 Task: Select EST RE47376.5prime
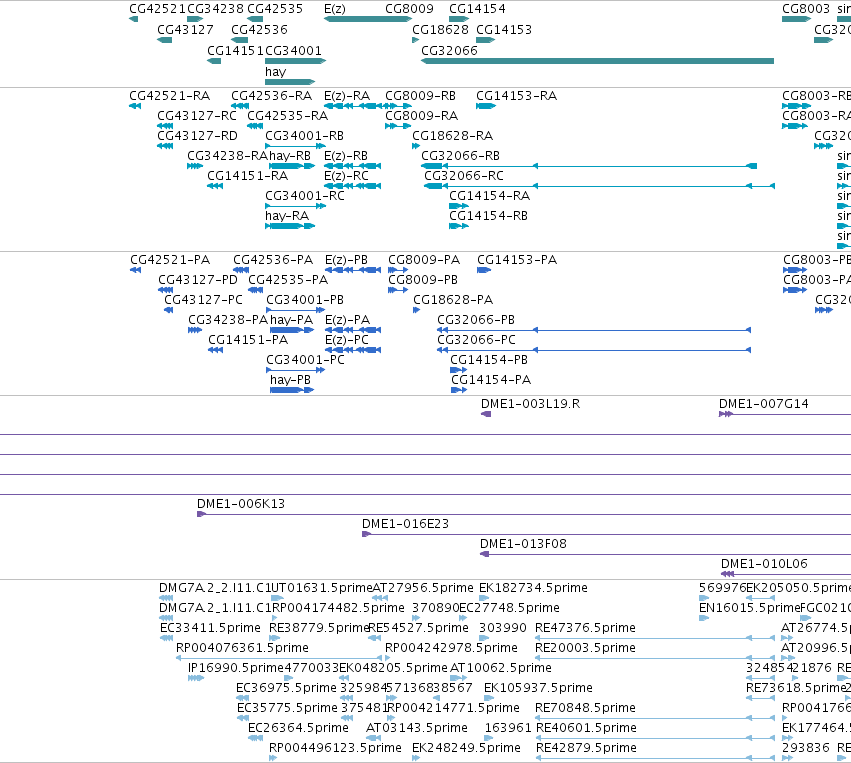pyautogui.click(x=655, y=638)
